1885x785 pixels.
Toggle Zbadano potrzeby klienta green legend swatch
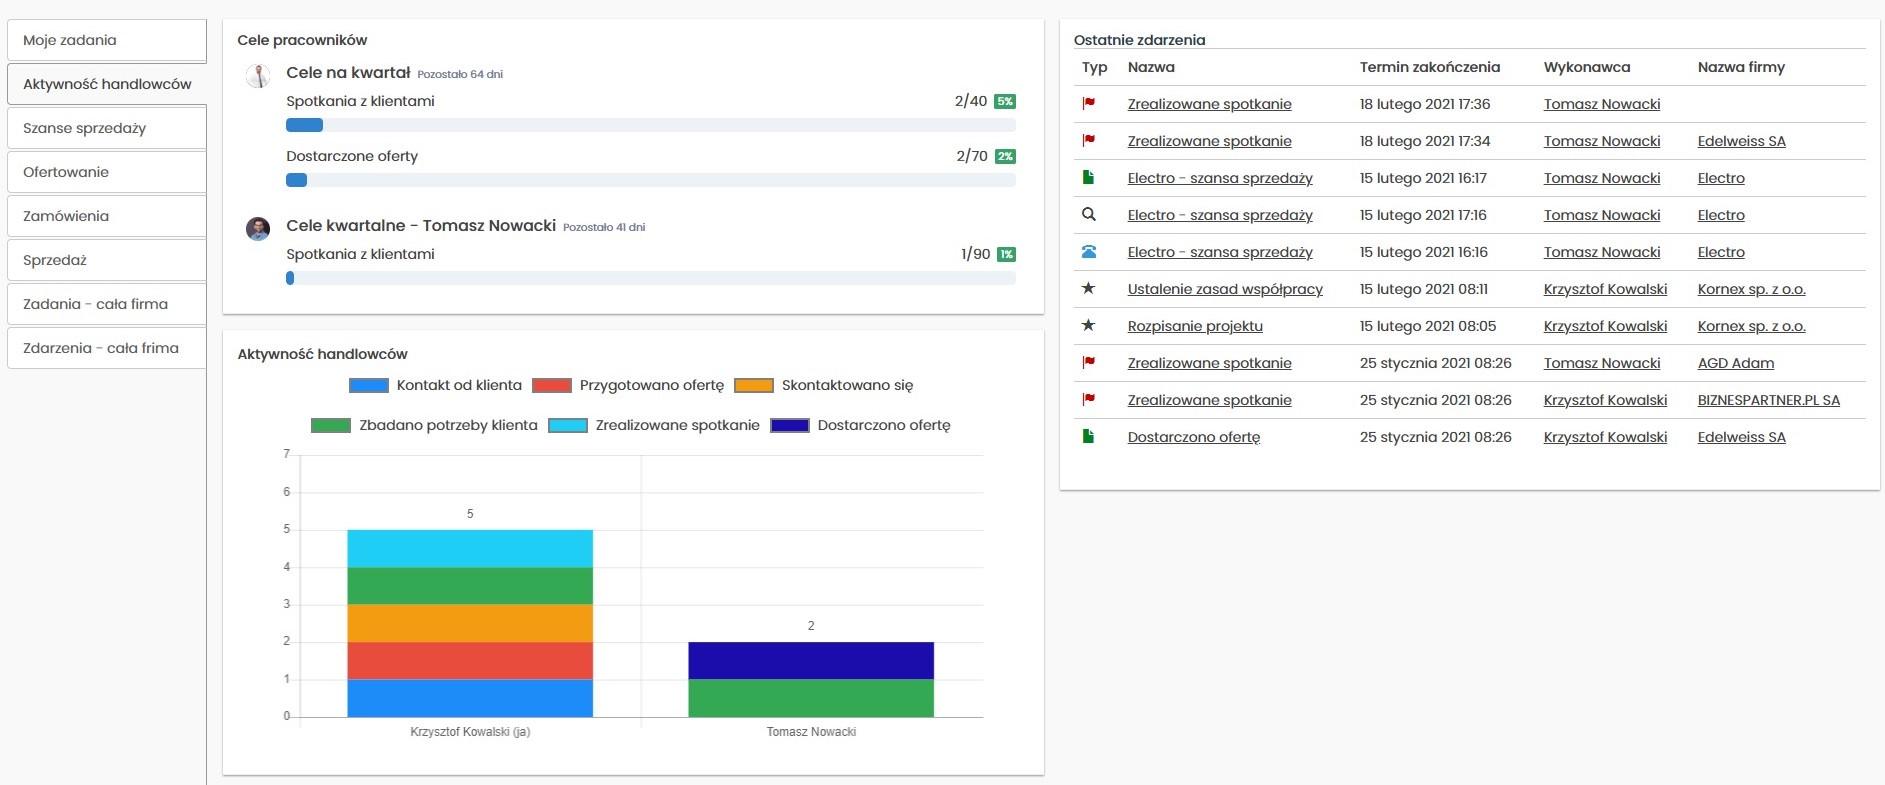pos(331,426)
